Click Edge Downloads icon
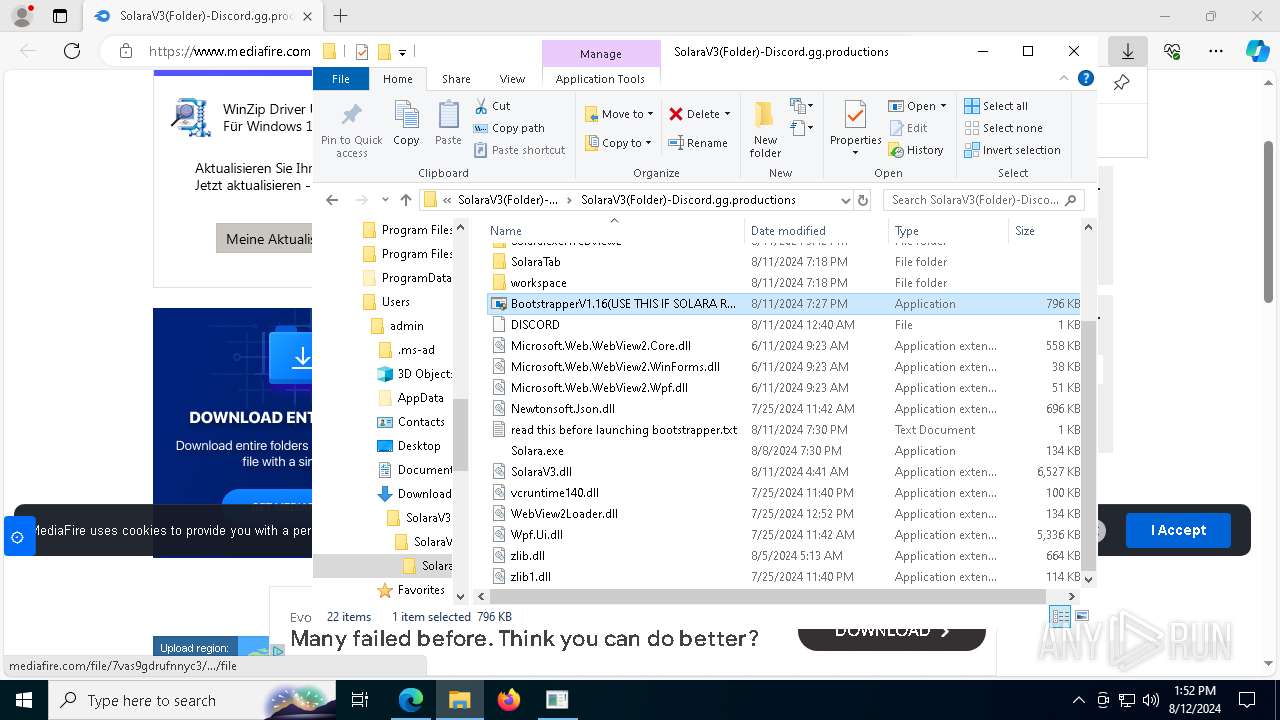This screenshot has width=1280, height=720. pos(1127,51)
